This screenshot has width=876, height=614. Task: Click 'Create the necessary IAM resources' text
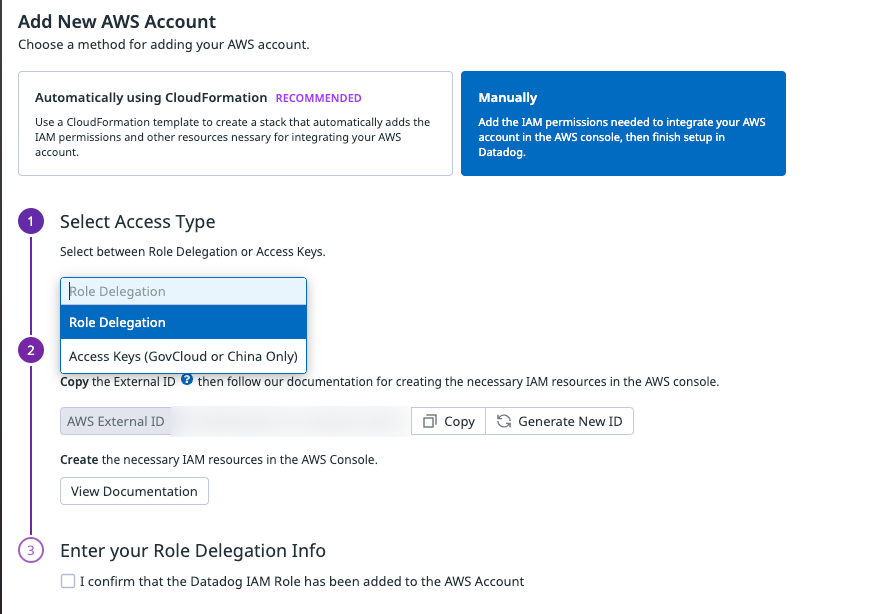point(219,460)
